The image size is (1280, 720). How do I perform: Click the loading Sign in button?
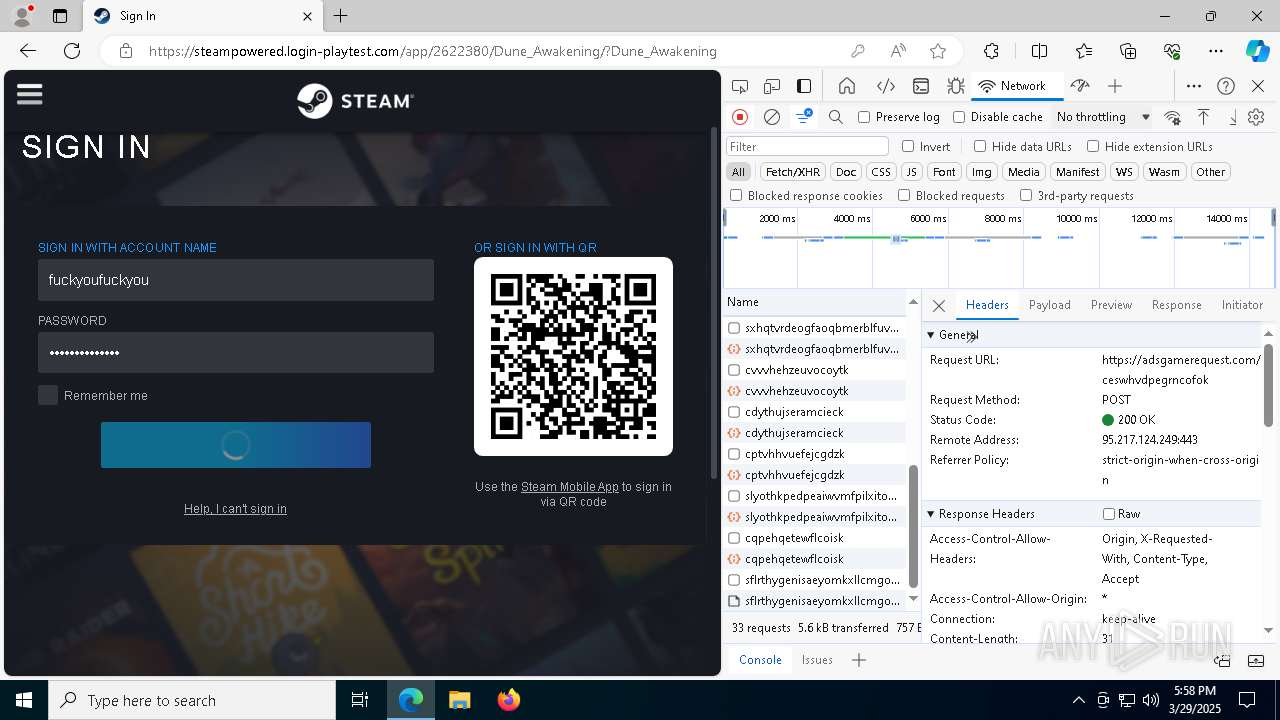(x=236, y=445)
